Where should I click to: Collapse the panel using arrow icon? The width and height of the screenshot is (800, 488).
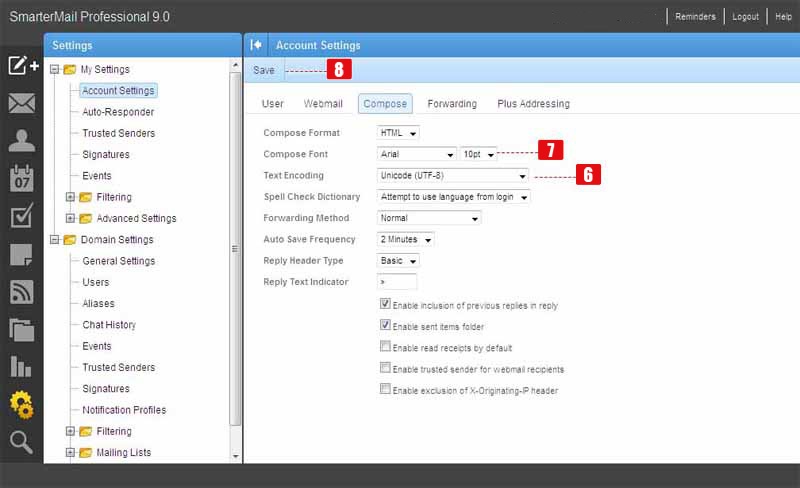(x=256, y=45)
